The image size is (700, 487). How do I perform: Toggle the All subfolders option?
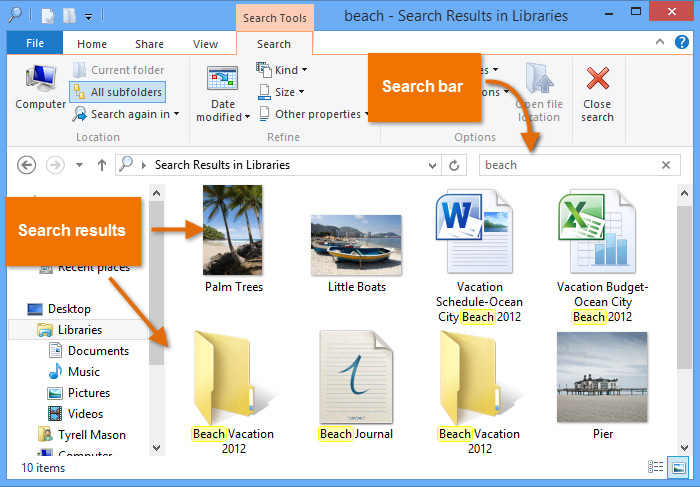click(117, 92)
